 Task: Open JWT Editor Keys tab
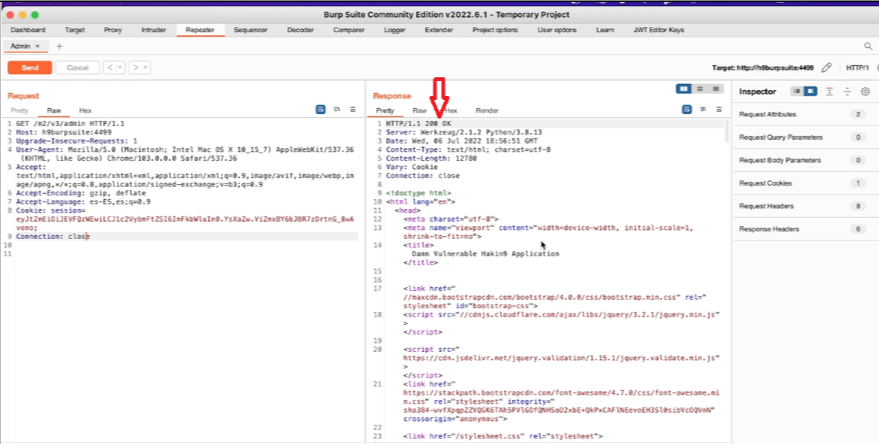point(659,30)
